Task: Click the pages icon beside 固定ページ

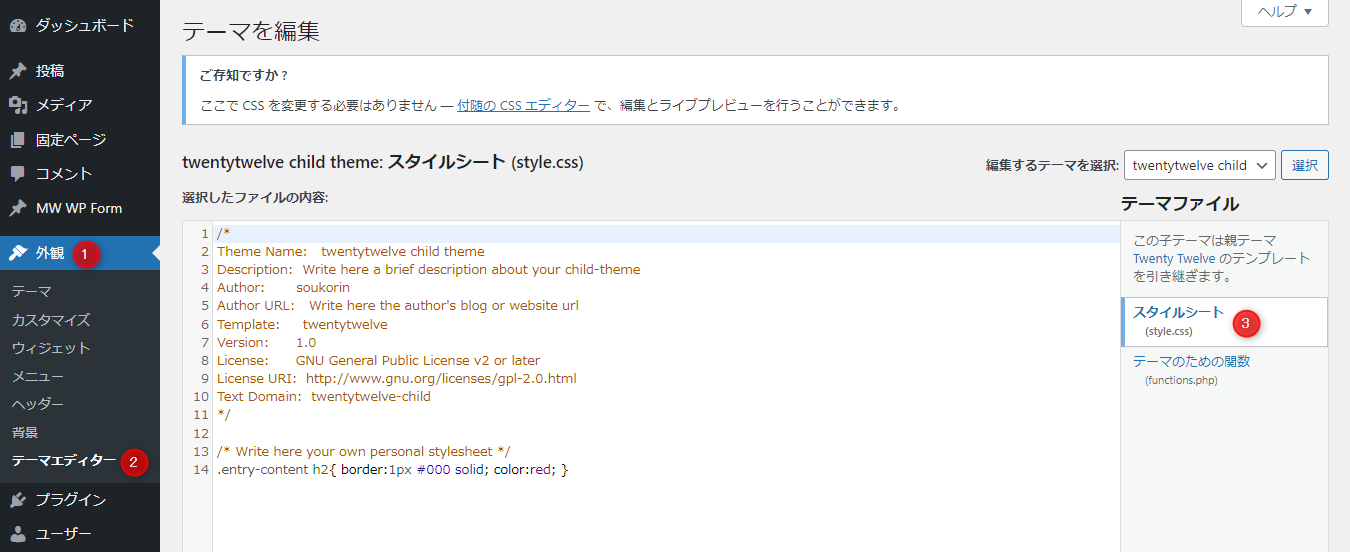Action: [17, 140]
